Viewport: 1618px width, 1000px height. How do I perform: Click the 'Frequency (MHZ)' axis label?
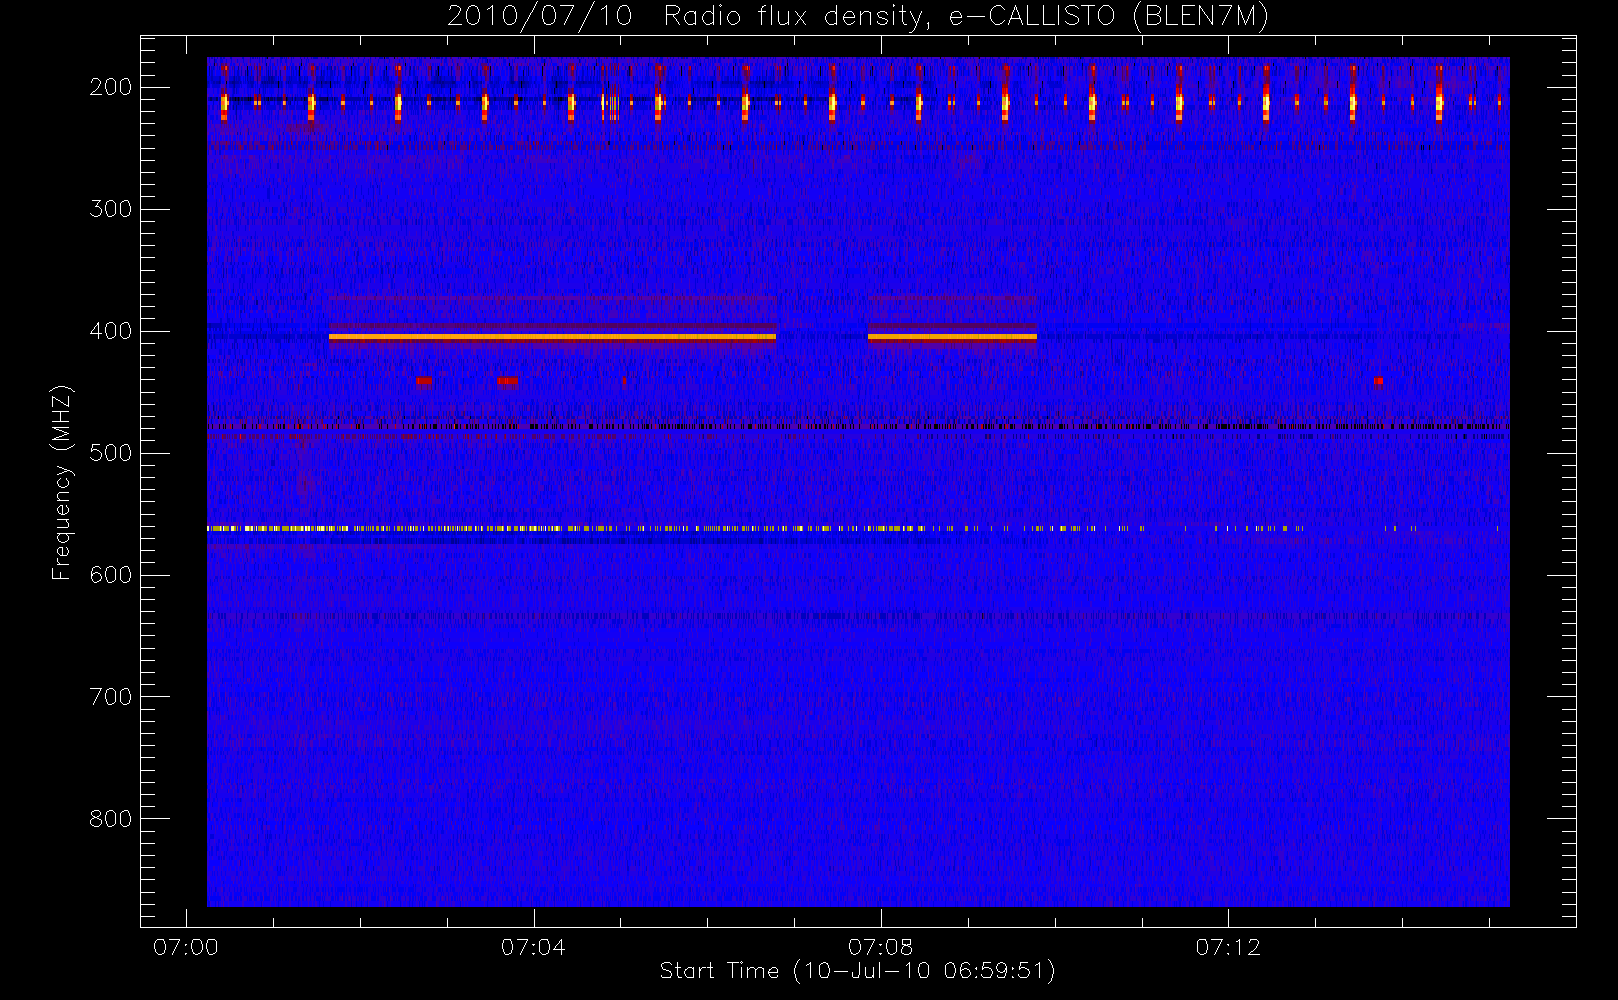click(x=62, y=482)
